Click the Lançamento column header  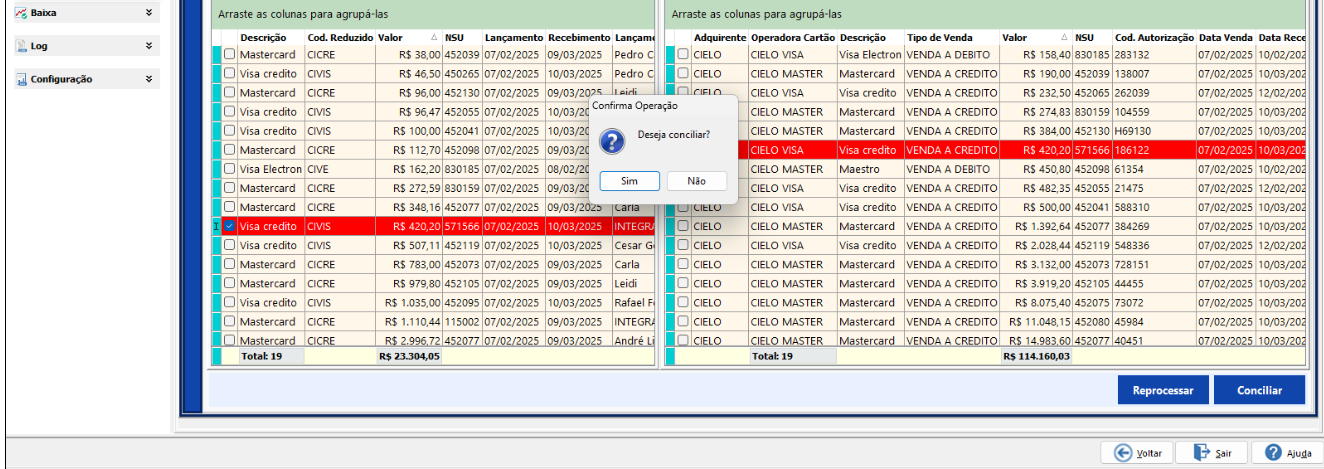[x=514, y=37]
